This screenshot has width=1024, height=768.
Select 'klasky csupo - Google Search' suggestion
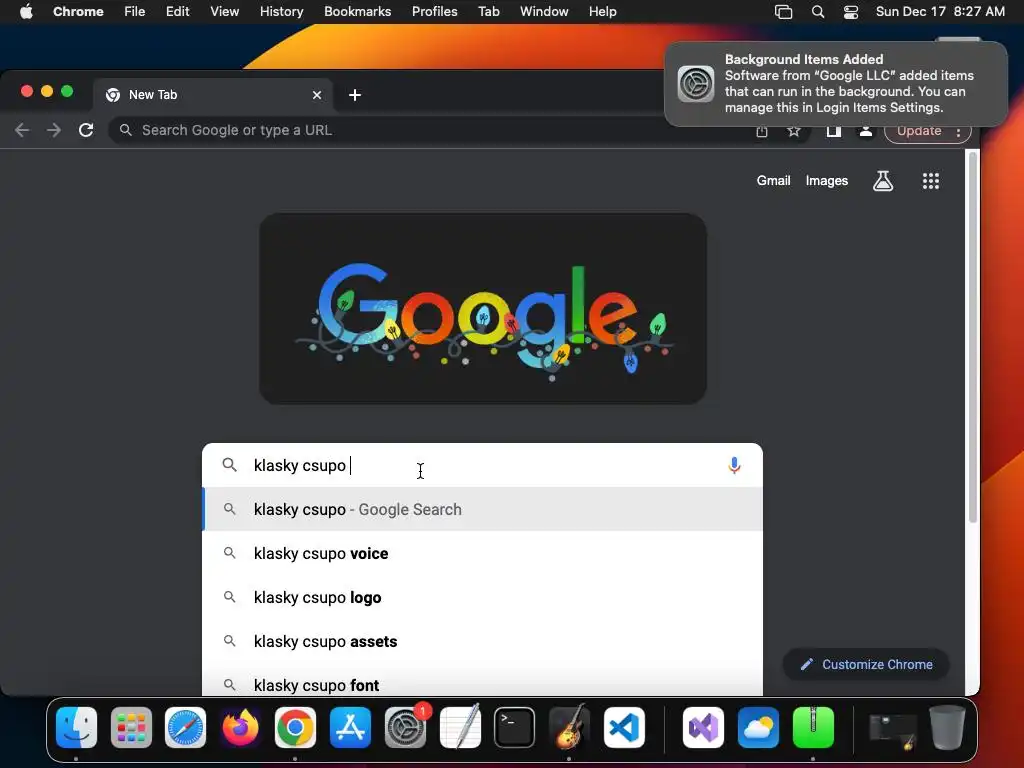[x=483, y=509]
